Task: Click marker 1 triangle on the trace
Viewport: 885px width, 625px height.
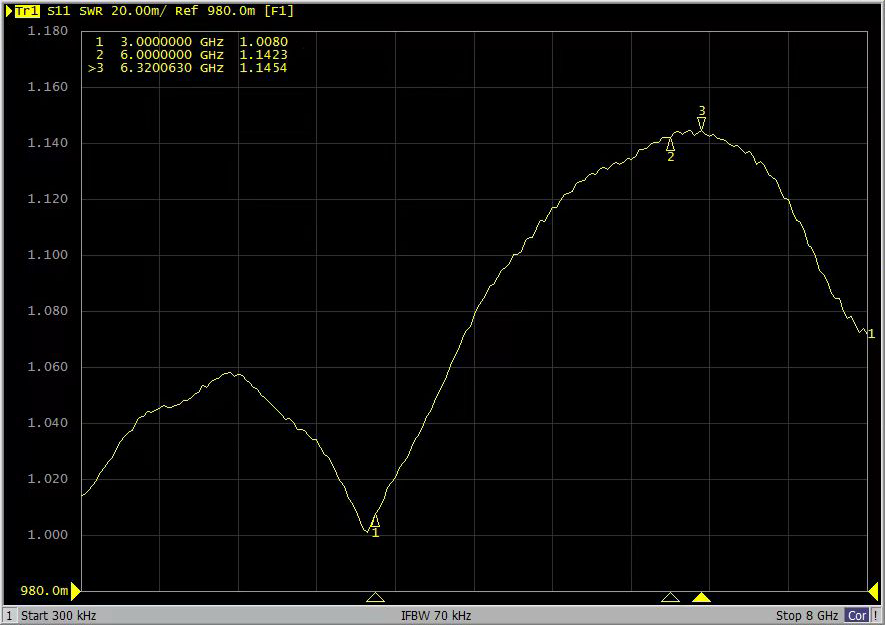Action: 375,520
